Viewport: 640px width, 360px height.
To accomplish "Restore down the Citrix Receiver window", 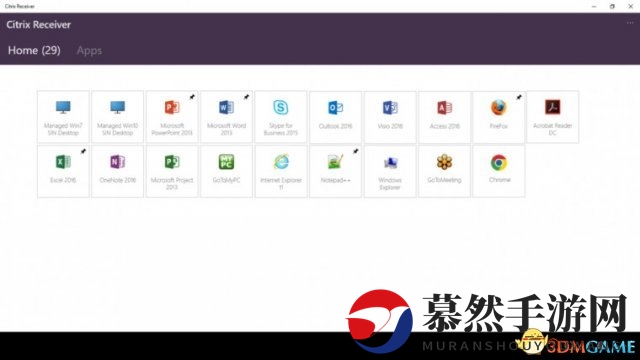I will coord(612,6).
